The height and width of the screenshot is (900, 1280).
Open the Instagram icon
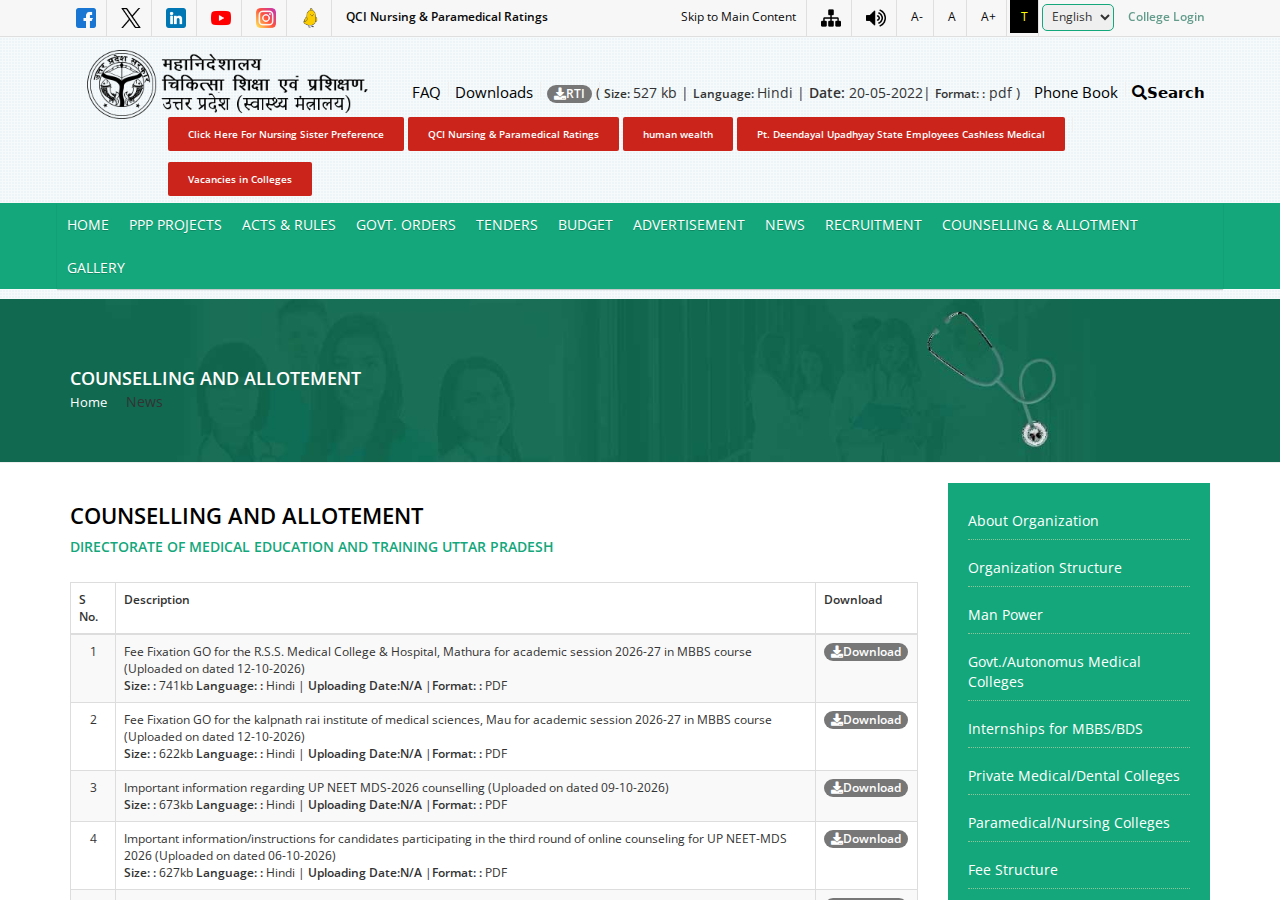pyautogui.click(x=266, y=17)
